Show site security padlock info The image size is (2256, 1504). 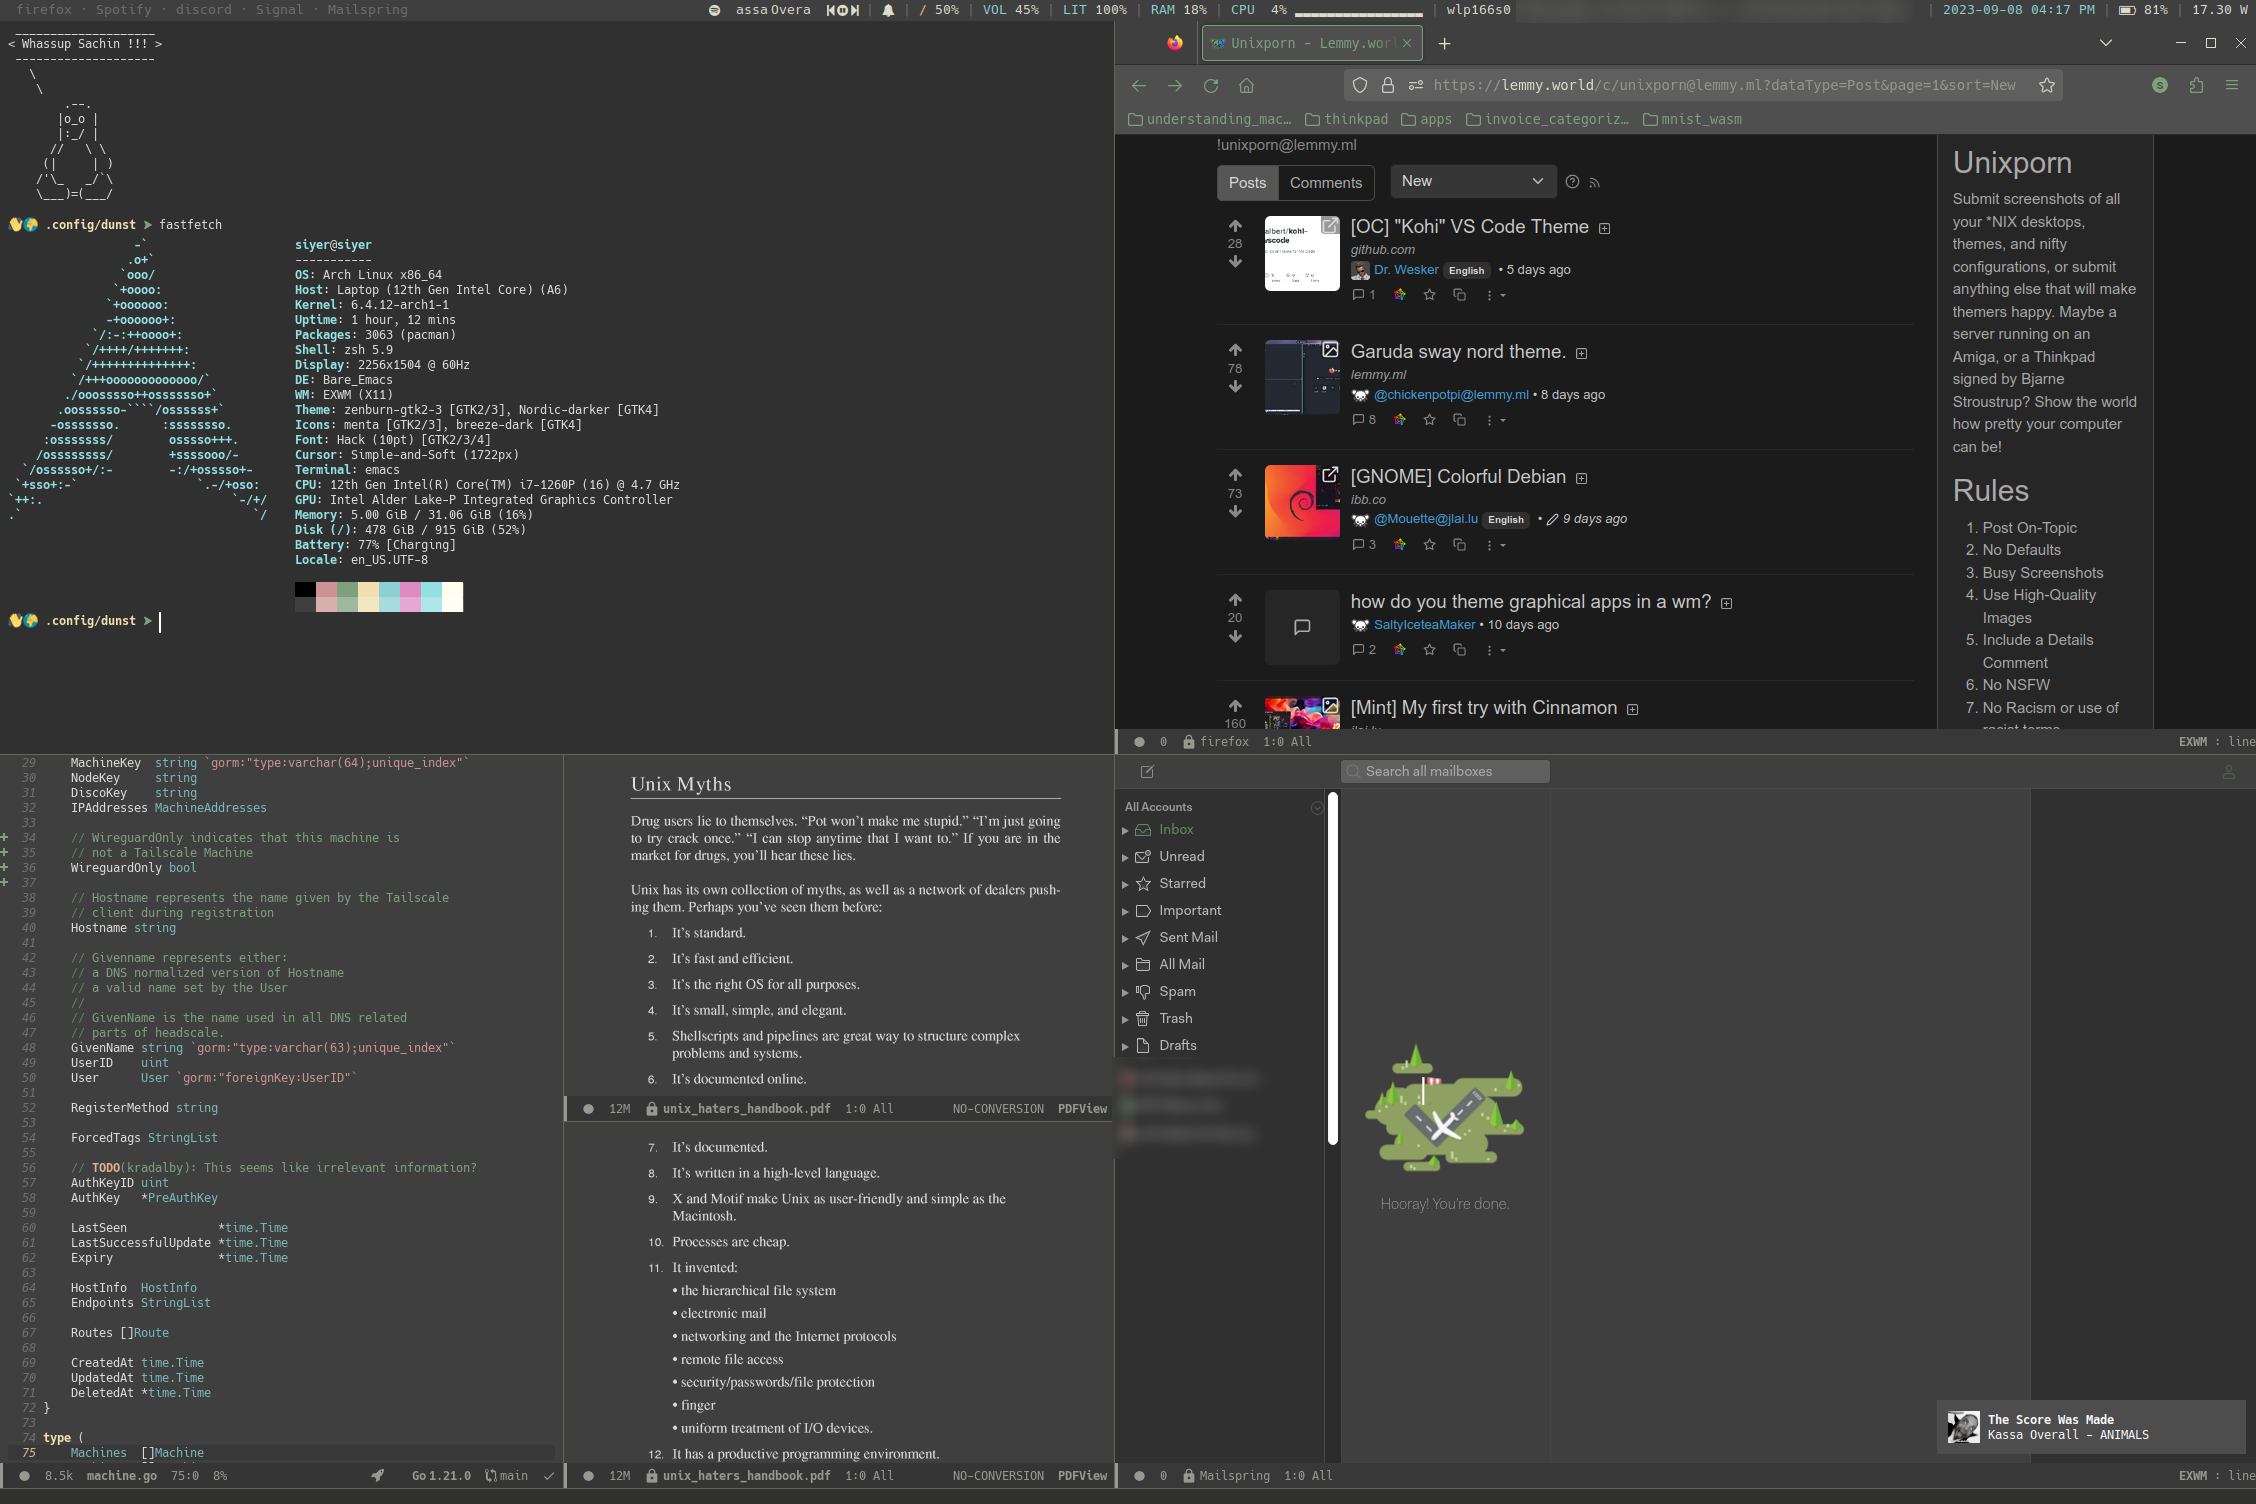(1388, 86)
